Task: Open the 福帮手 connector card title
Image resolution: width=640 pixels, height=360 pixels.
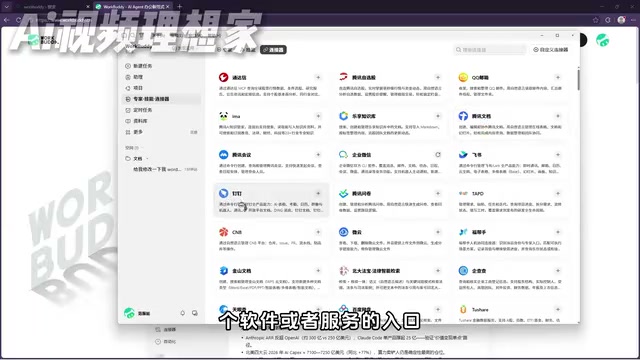Action: point(479,232)
